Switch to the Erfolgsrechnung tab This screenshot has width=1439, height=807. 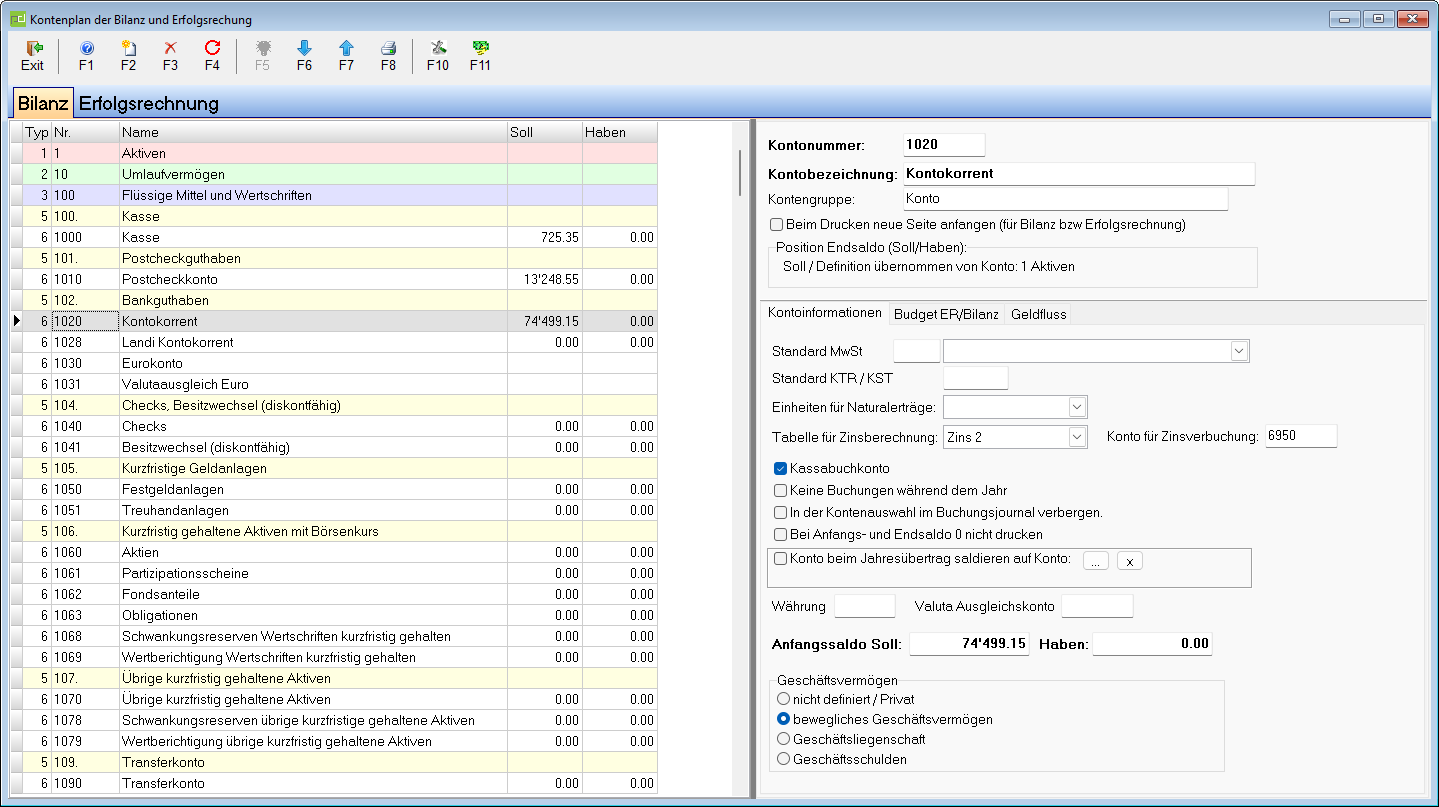[x=148, y=104]
